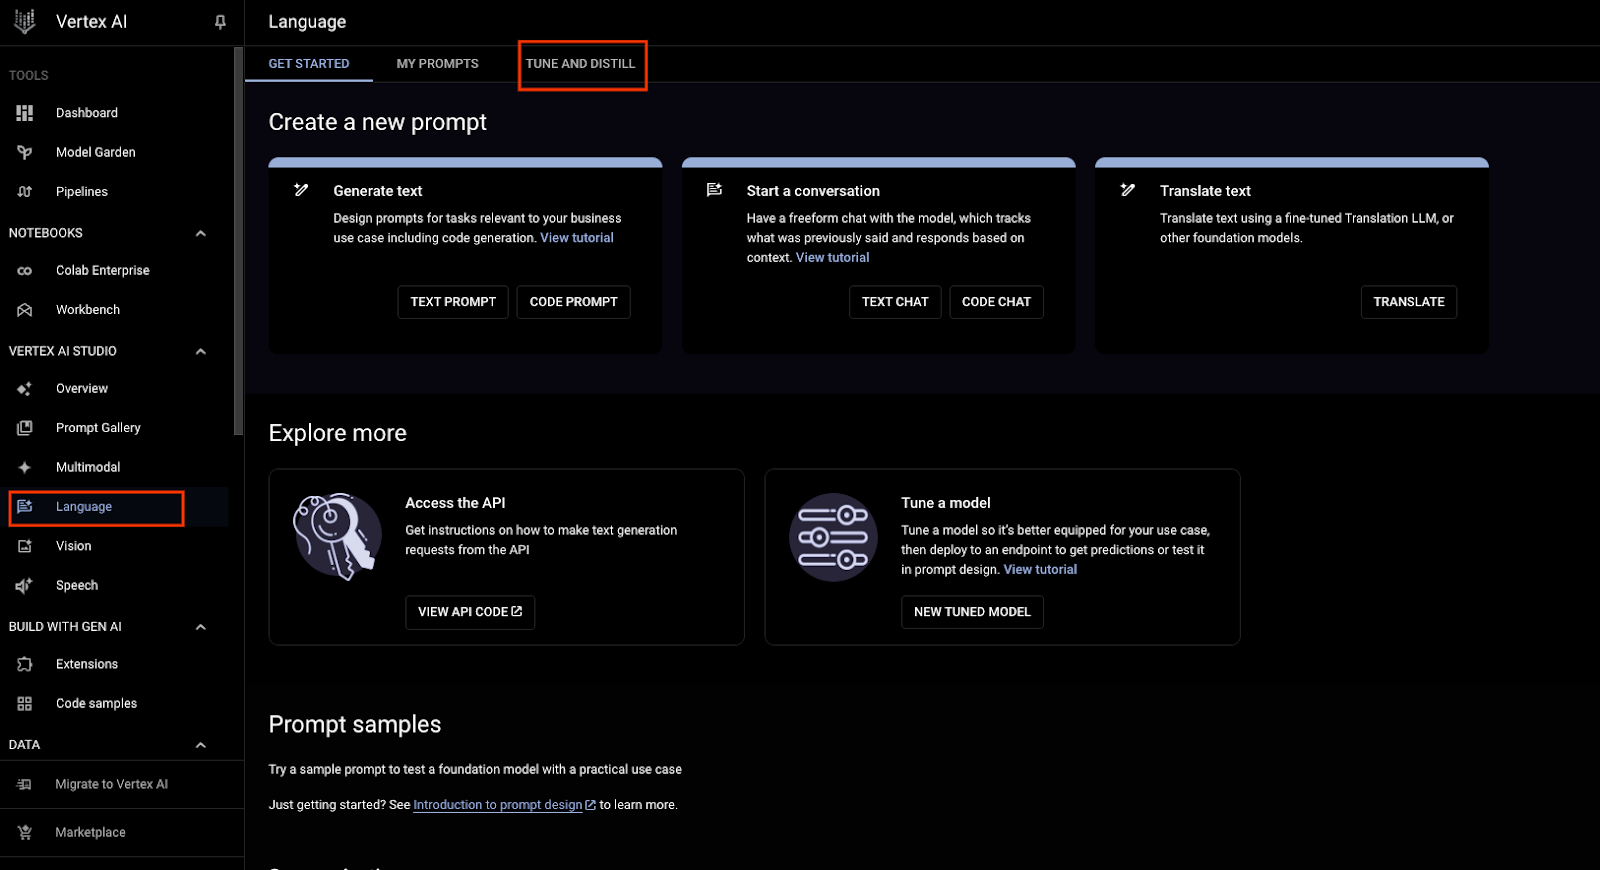
Task: Click the external link icon after prompt design link
Action: (x=590, y=805)
